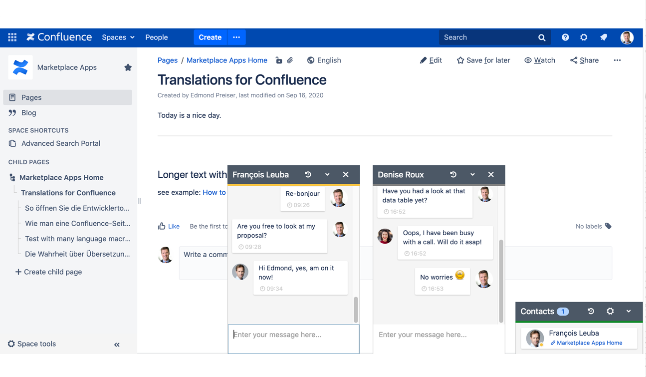The width and height of the screenshot is (646, 377).
Task: Open the administration gear icon
Action: tap(584, 37)
